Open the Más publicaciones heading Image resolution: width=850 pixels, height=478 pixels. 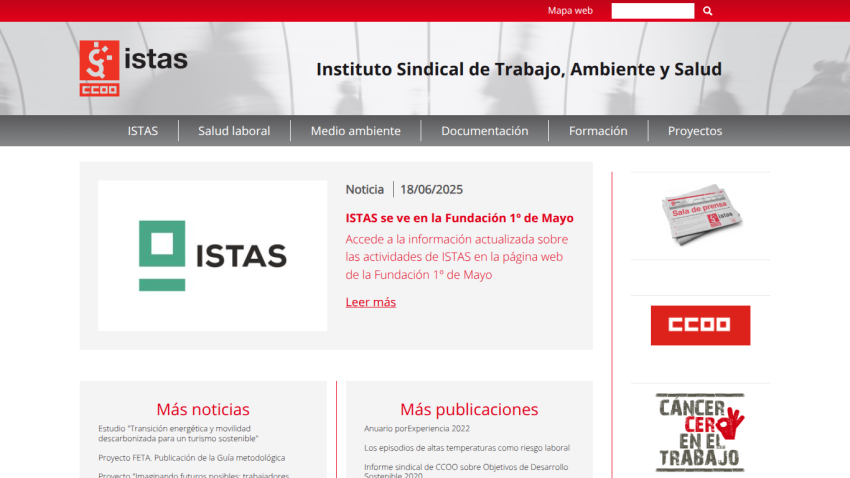(469, 409)
